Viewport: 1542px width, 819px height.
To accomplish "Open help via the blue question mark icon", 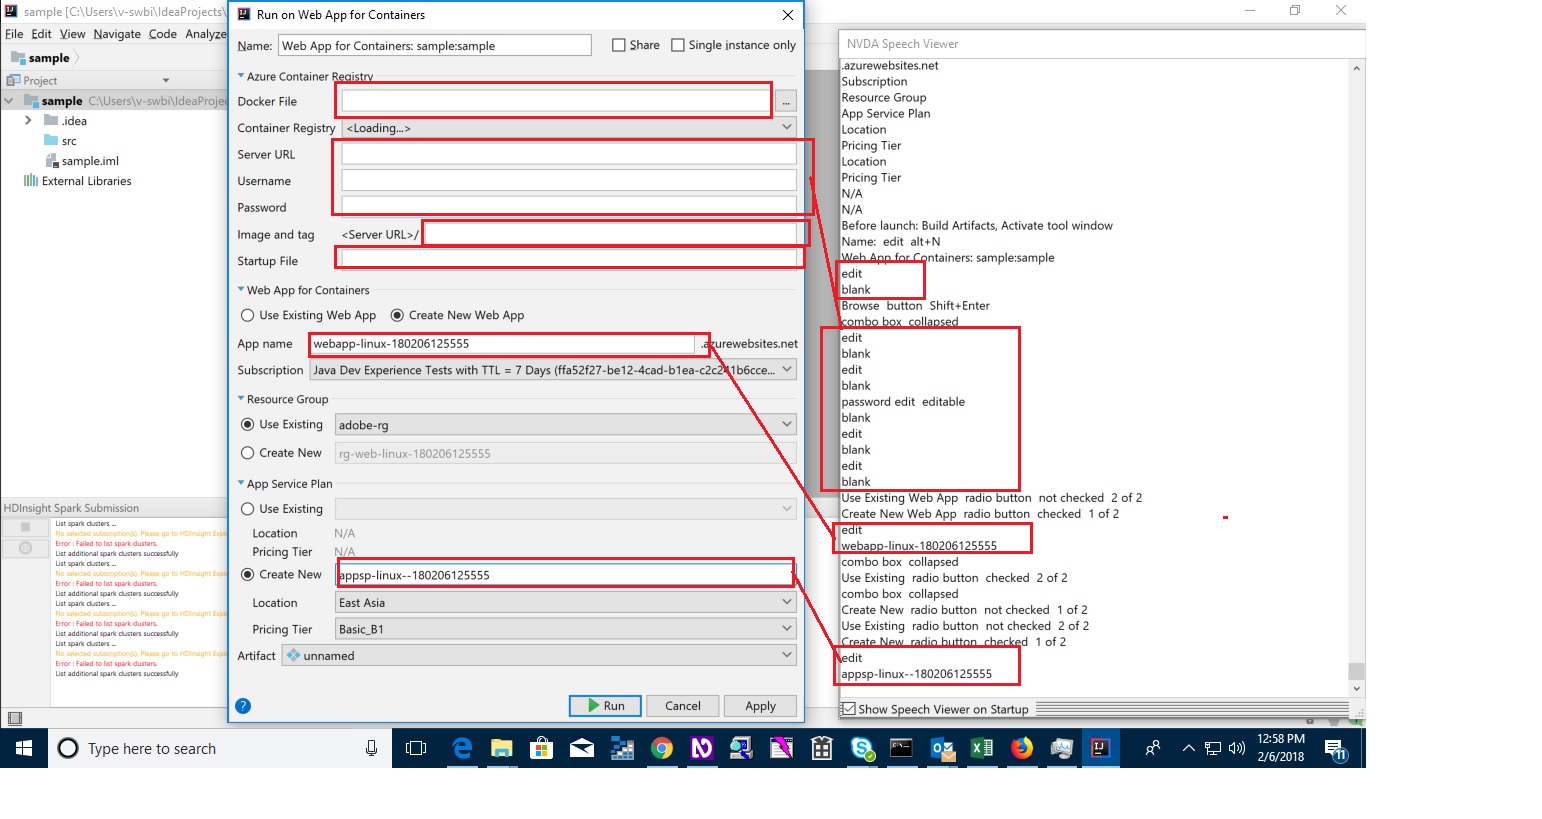I will point(242,706).
